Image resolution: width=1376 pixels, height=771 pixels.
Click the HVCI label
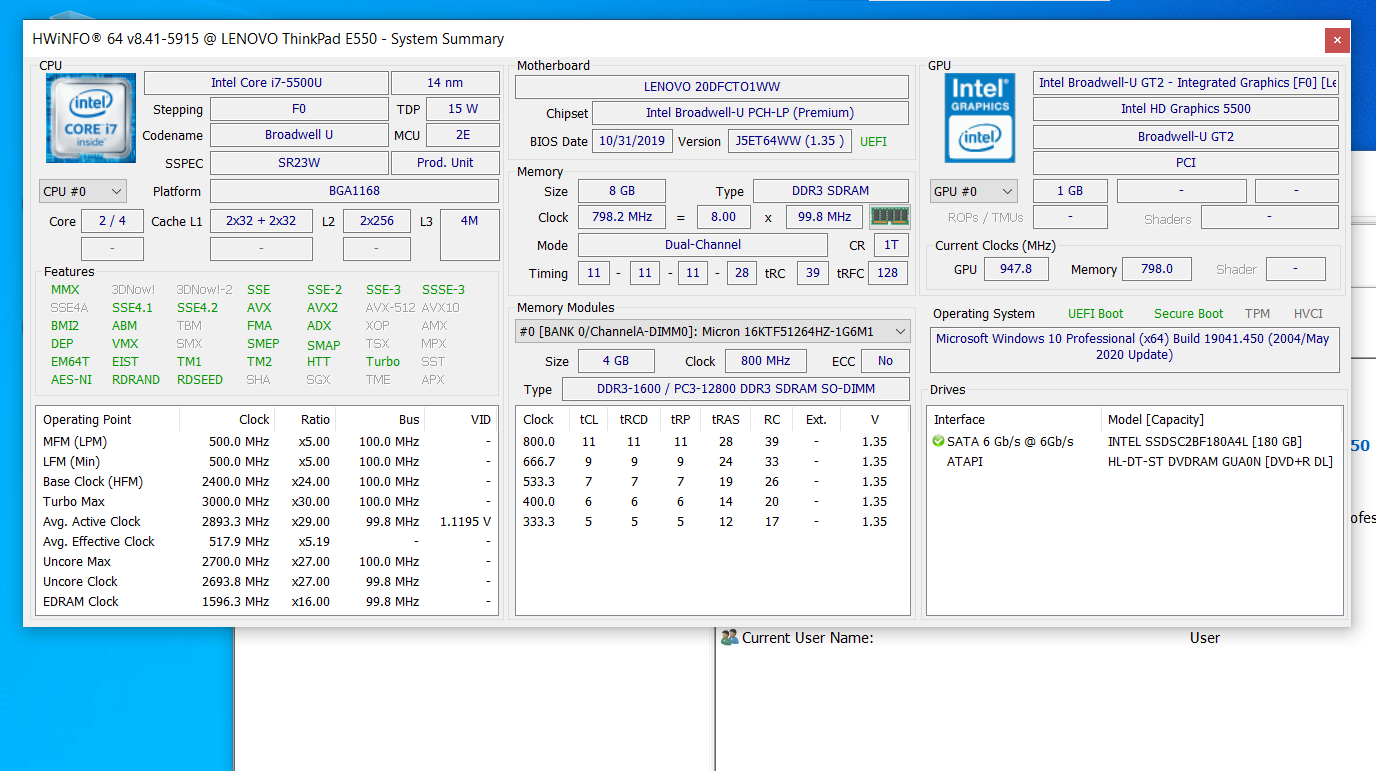click(x=1308, y=314)
